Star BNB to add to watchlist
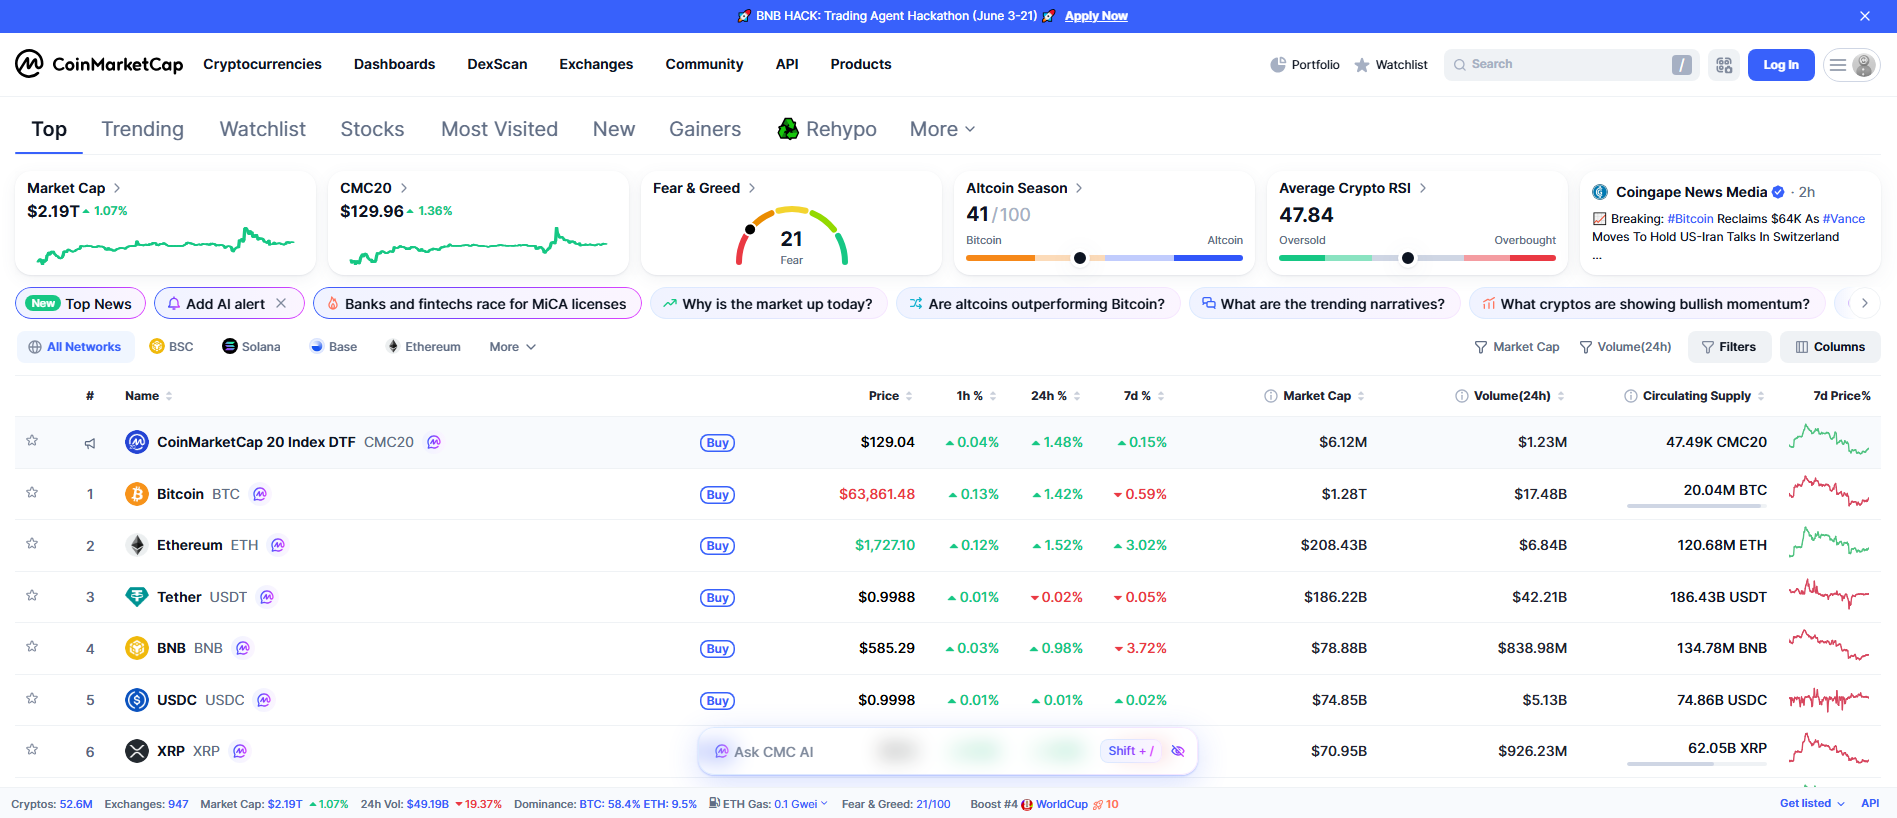The height and width of the screenshot is (818, 1897). coord(32,646)
